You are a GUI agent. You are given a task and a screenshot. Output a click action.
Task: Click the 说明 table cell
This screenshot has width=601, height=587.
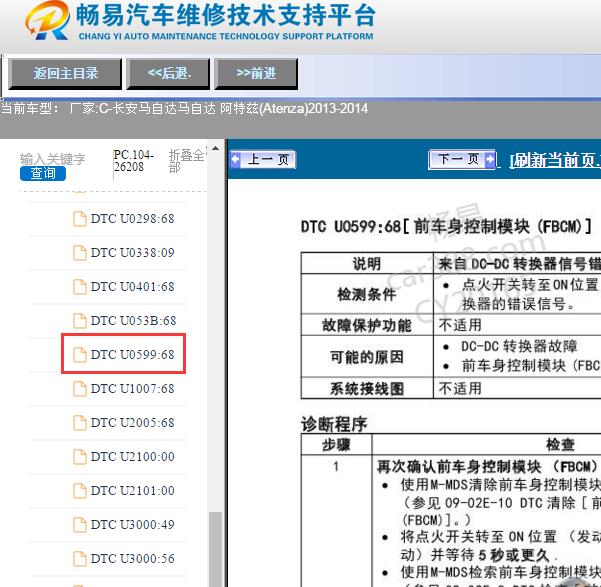coord(367,263)
